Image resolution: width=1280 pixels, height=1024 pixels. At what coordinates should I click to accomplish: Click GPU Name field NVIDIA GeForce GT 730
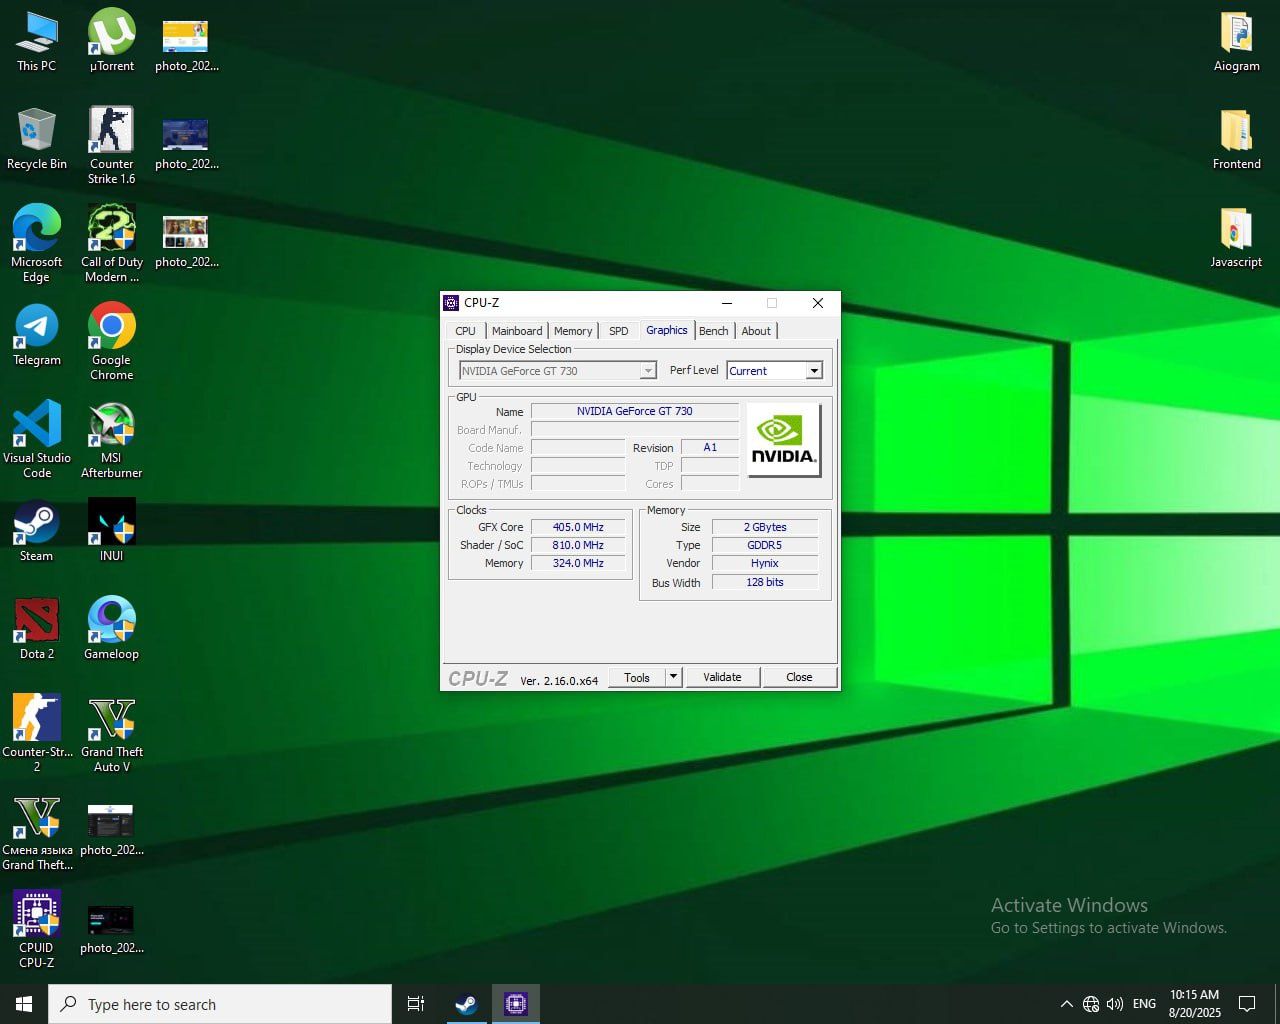635,411
